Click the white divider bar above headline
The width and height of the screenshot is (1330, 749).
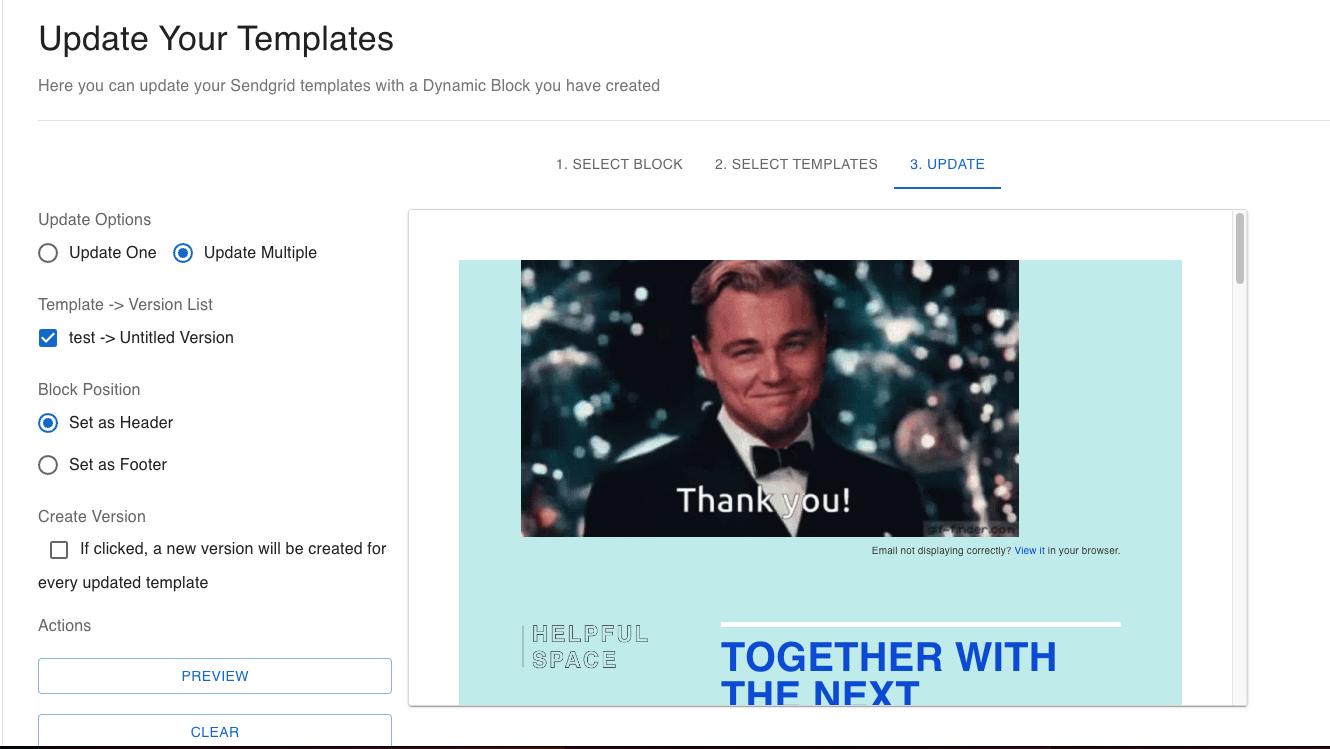pyautogui.click(x=921, y=624)
